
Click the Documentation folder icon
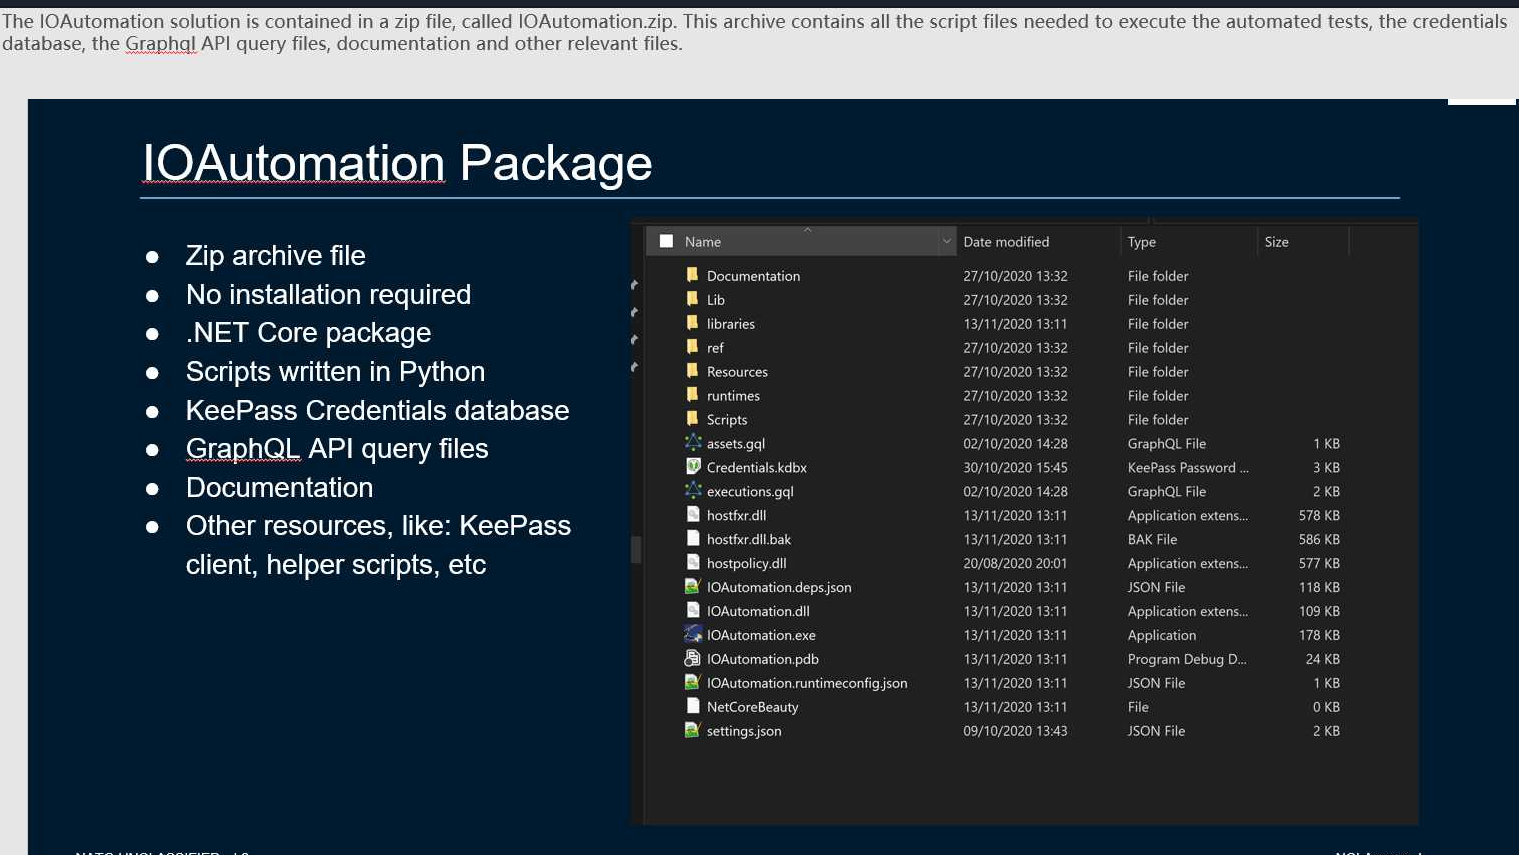[x=692, y=275]
